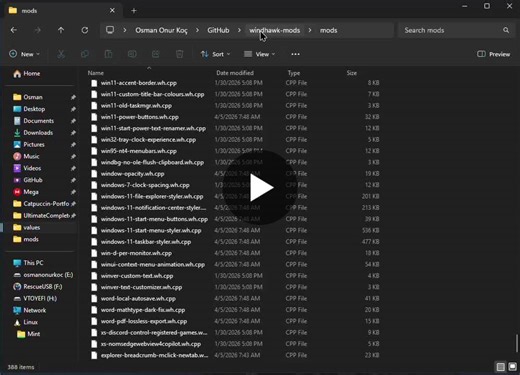This screenshot has height=375, width=520.
Task: Expand chevron after Osman Onur Koç breadcrumb
Action: click(x=197, y=30)
